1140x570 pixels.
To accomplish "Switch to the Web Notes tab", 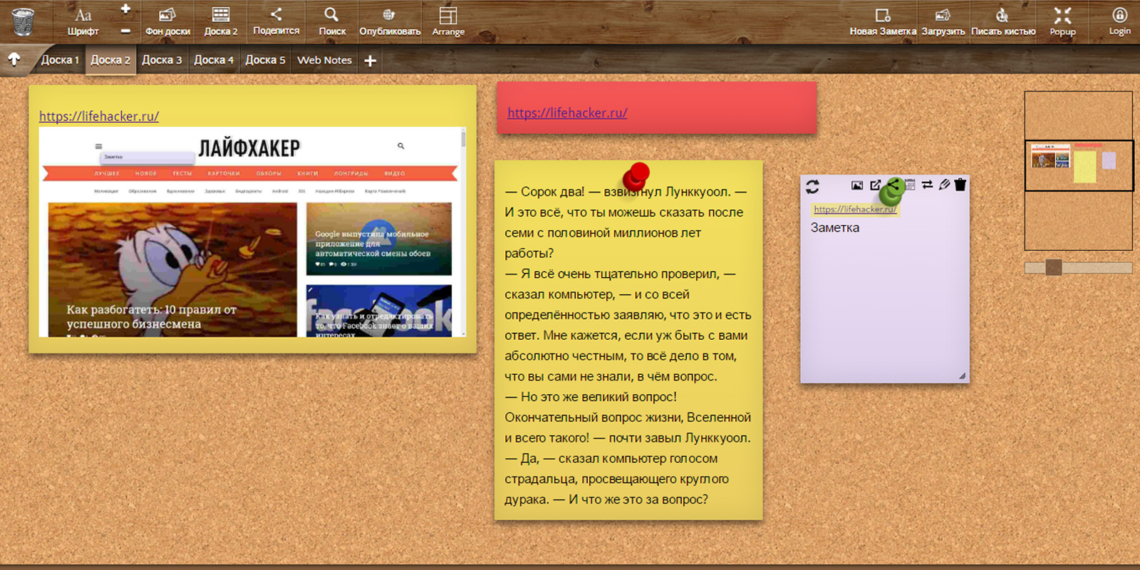I will 324,60.
